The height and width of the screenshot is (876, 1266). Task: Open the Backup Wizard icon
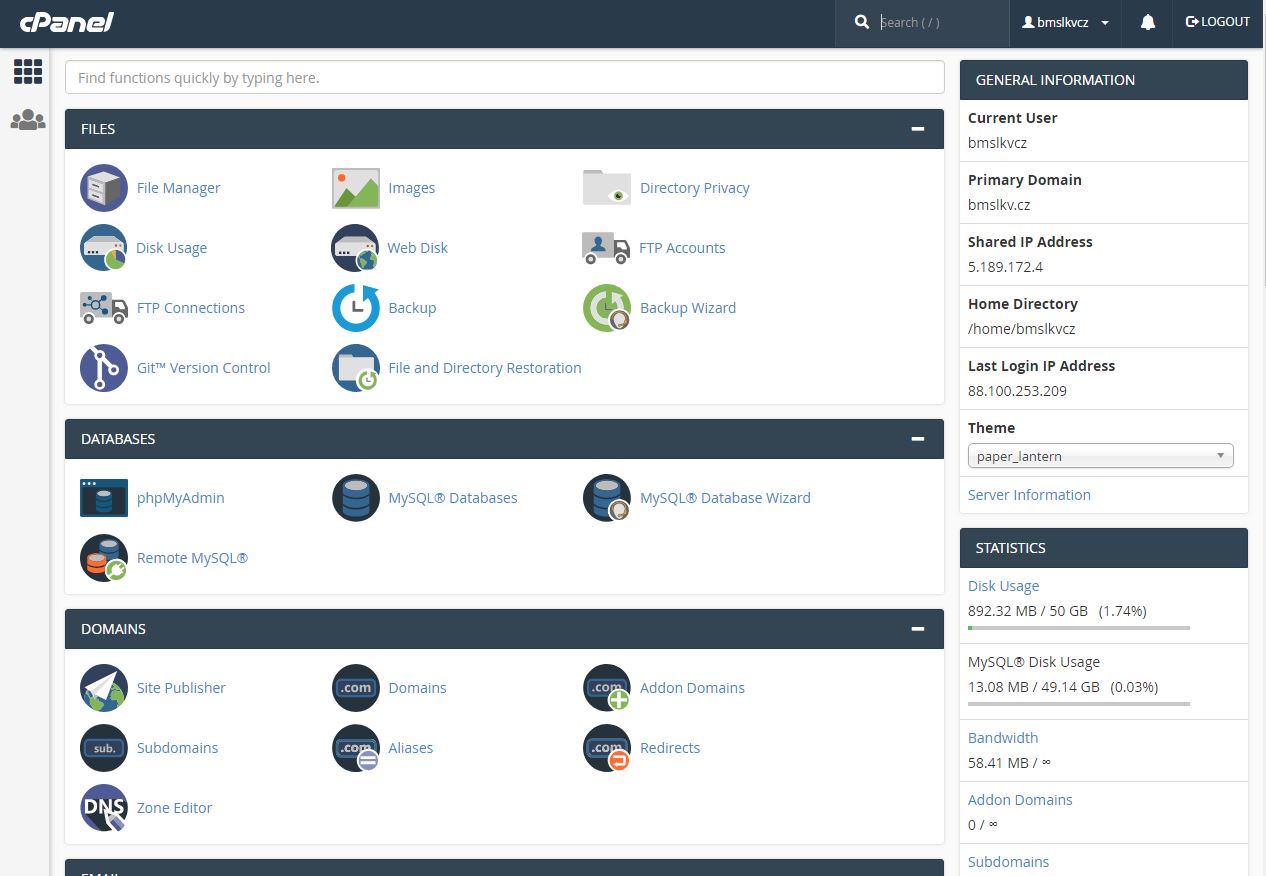tap(607, 308)
